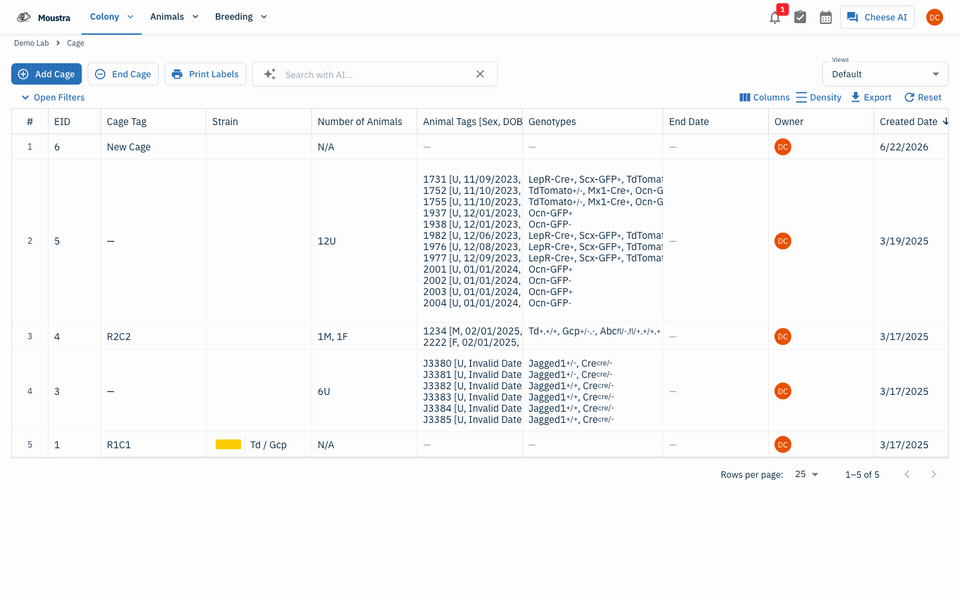960x600 pixels.
Task: Go to next page arrow
Action: pyautogui.click(x=934, y=474)
